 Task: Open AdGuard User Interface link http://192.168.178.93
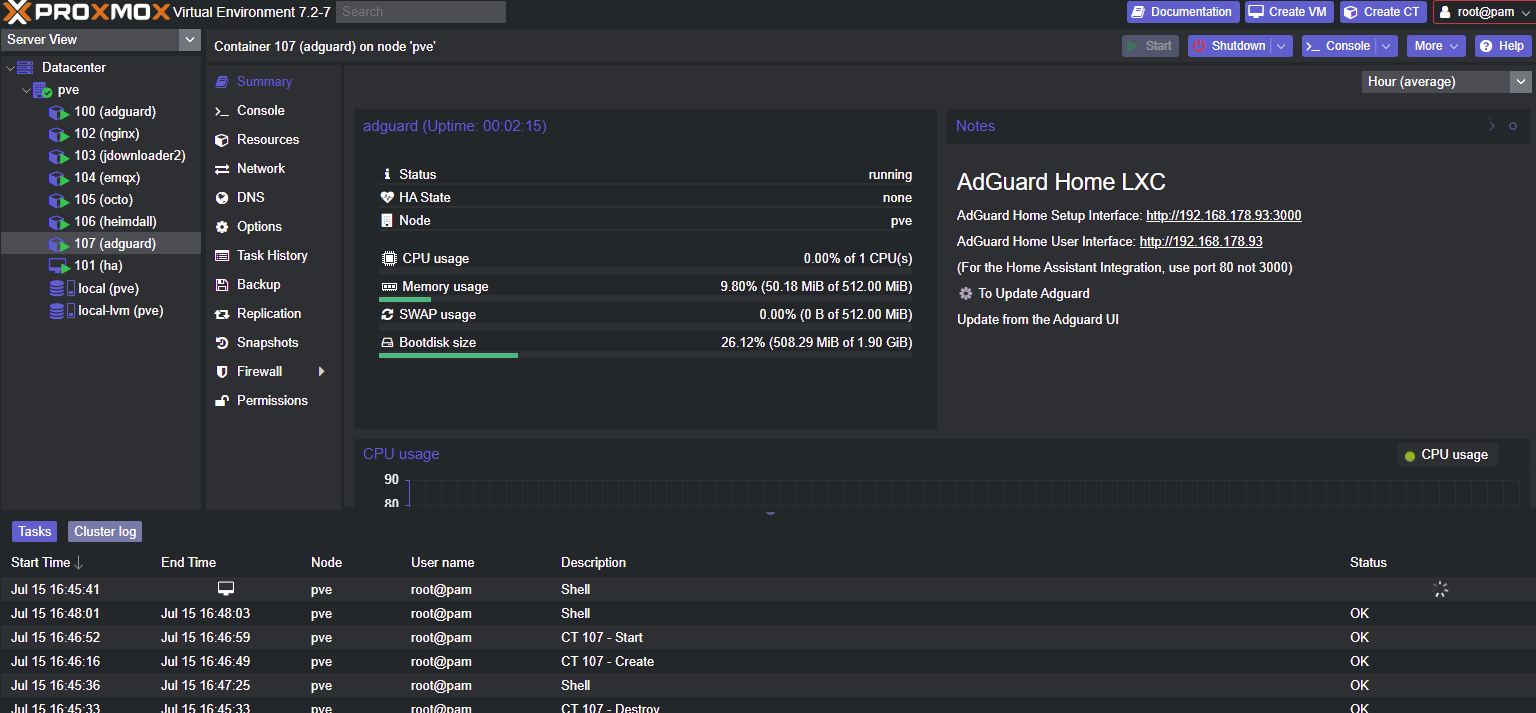coord(1201,241)
